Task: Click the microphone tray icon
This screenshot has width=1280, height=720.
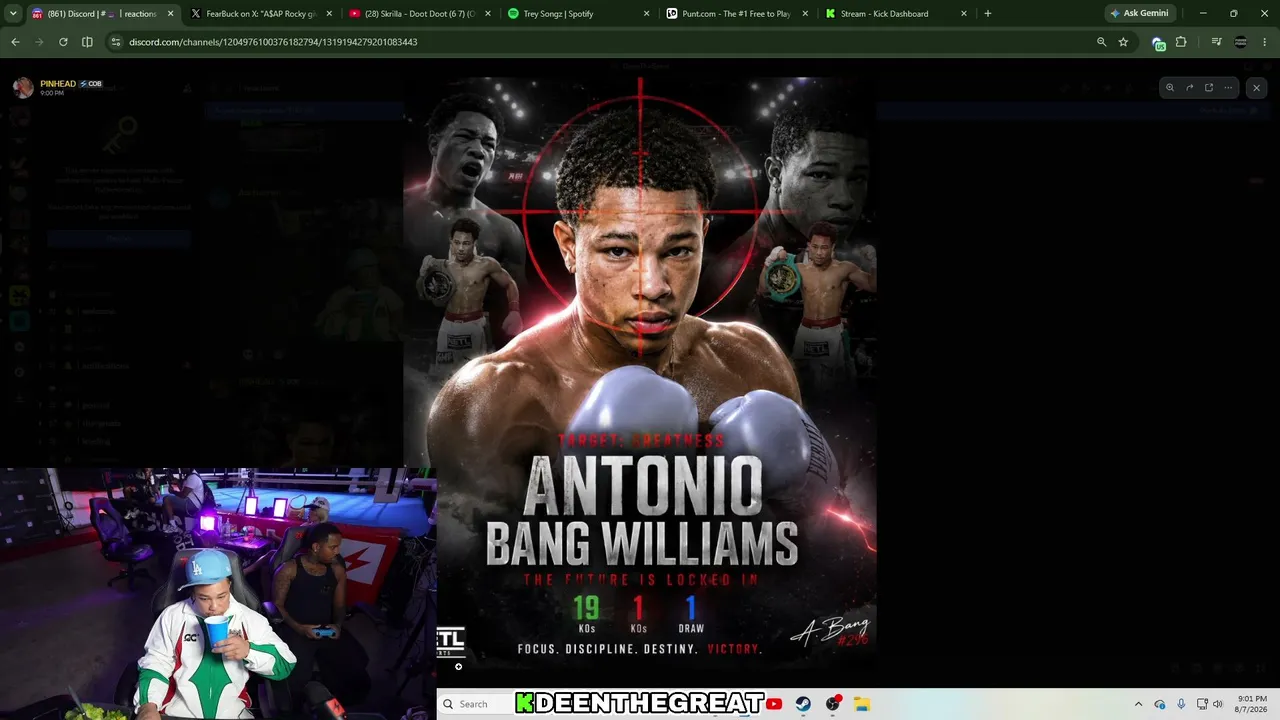Action: [x=1181, y=704]
